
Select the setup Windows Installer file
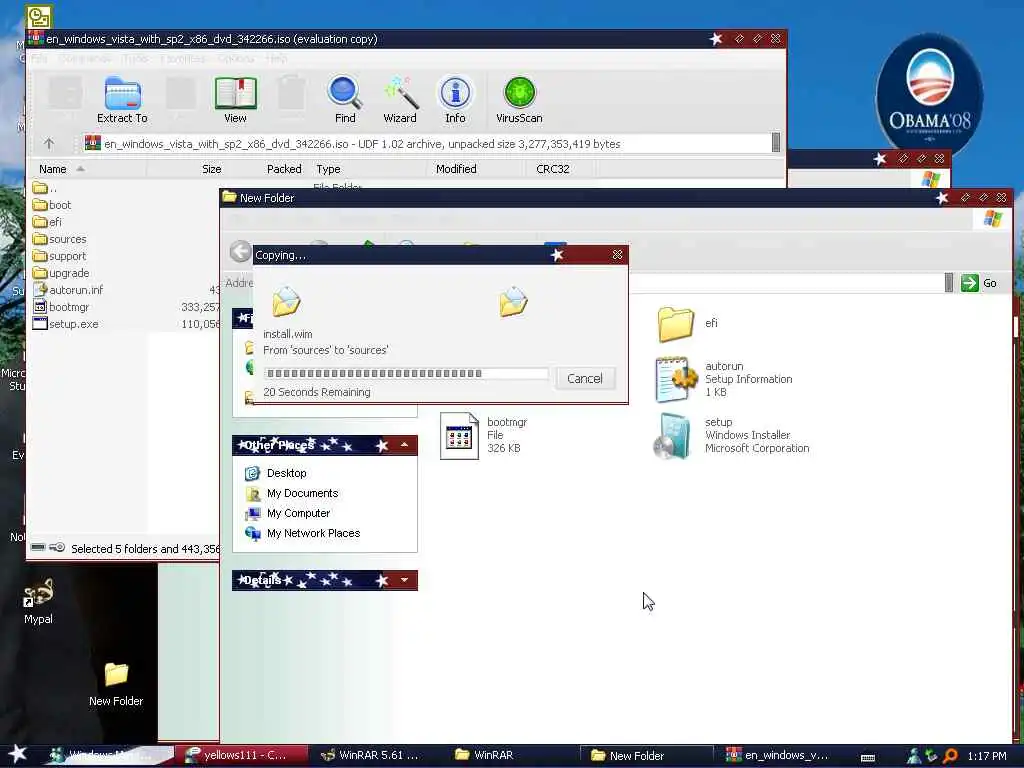click(731, 436)
